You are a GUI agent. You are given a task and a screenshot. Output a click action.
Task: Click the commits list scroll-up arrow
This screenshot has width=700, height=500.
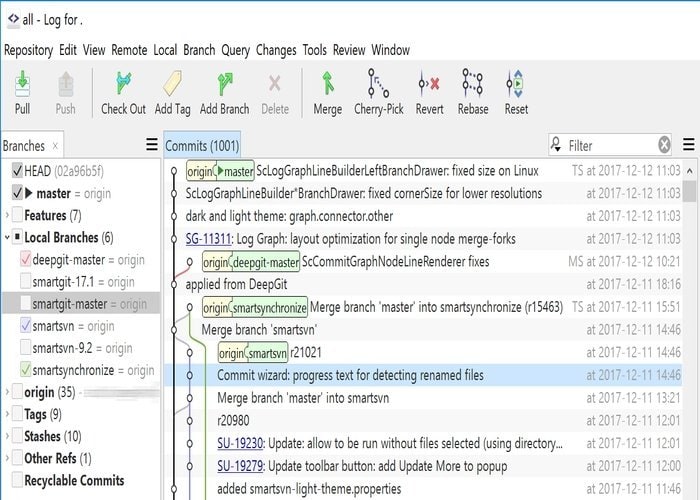pos(690,171)
